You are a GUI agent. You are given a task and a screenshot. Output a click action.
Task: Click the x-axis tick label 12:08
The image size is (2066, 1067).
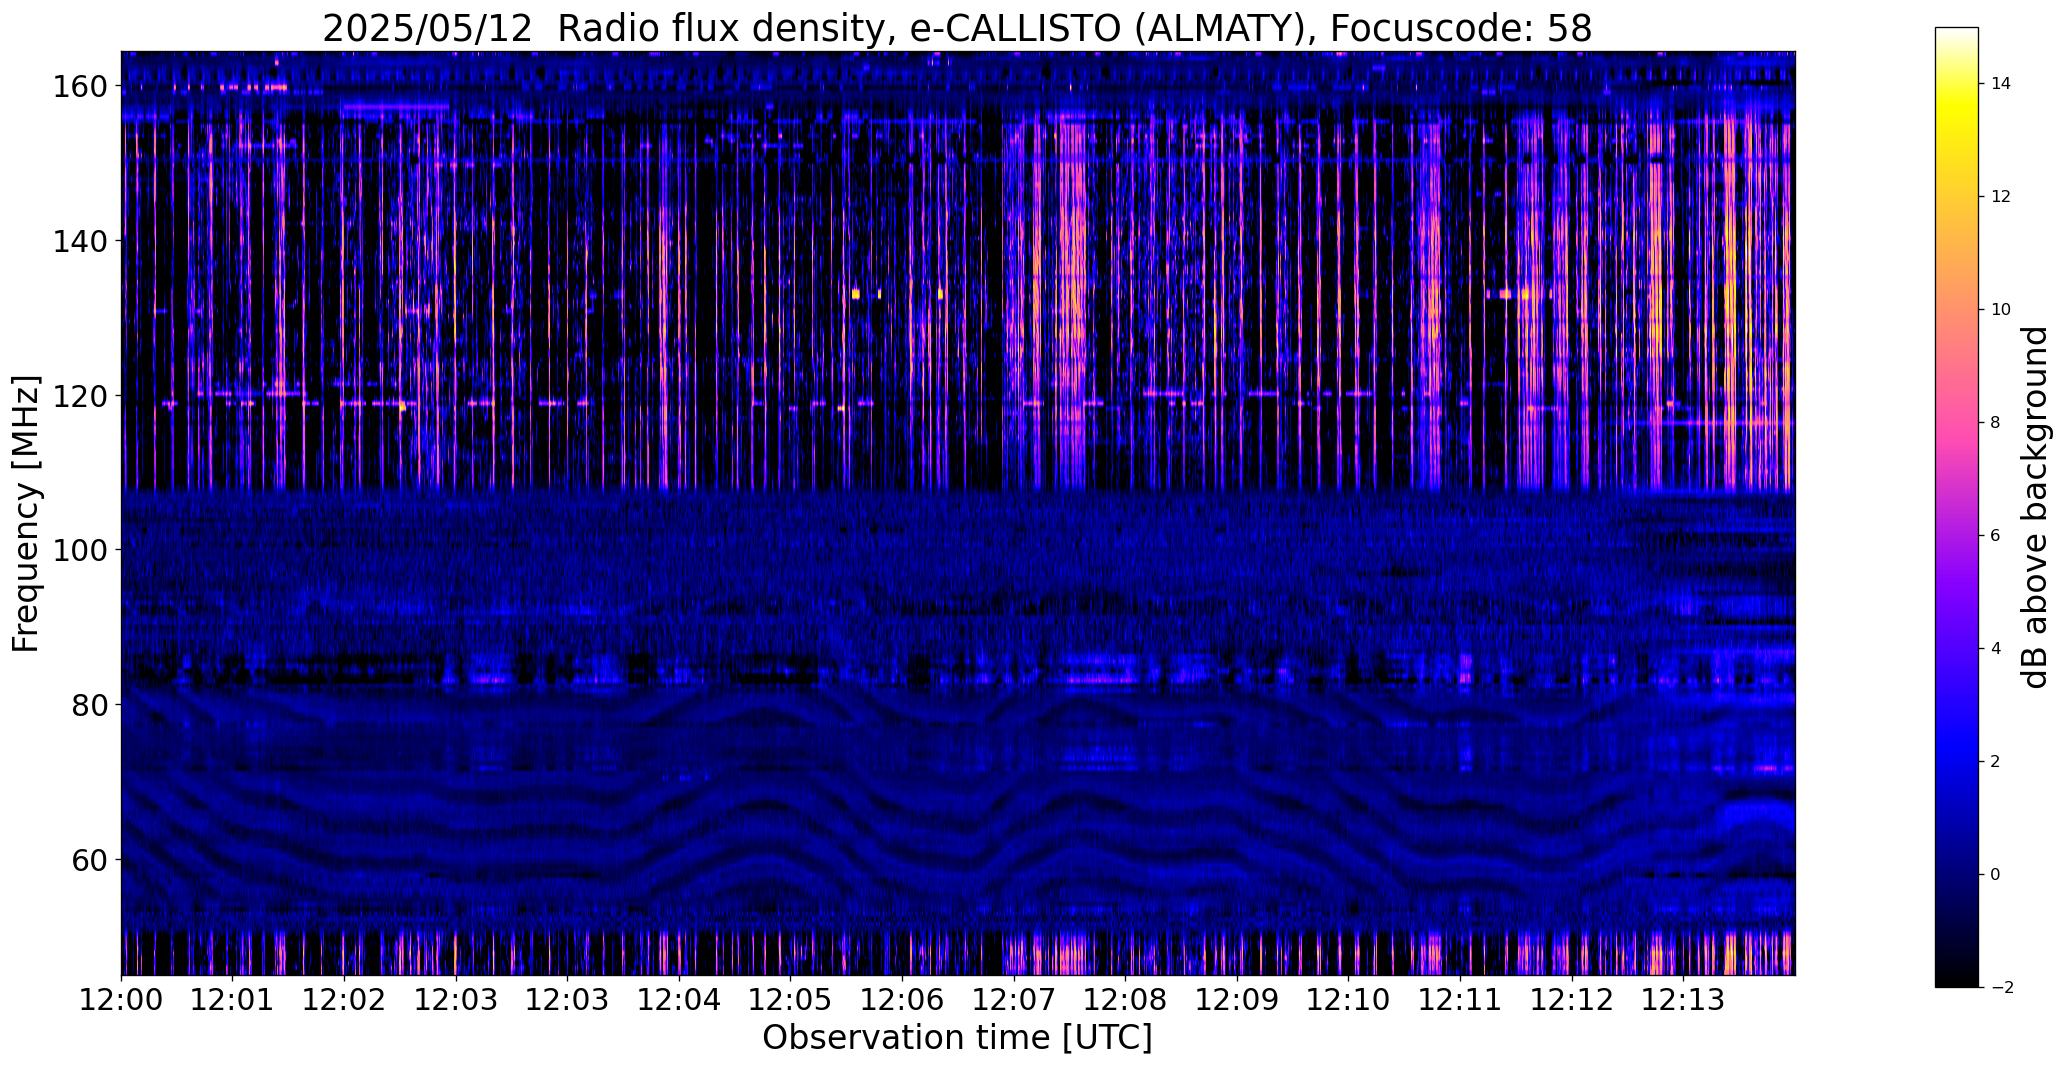(x=1125, y=1000)
